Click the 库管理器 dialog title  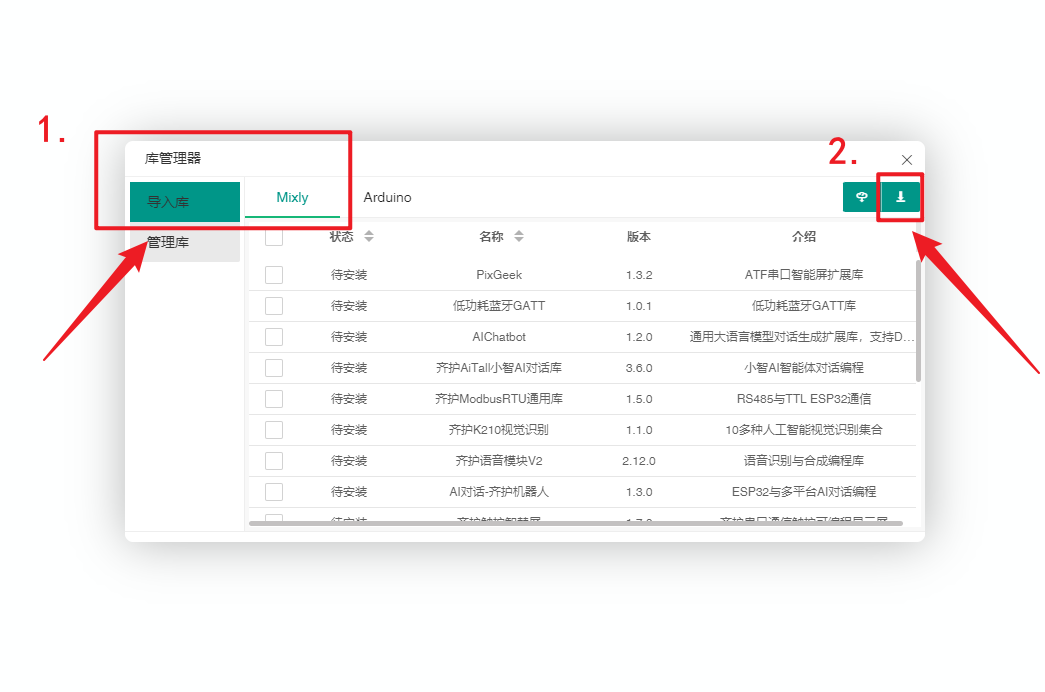pos(173,159)
